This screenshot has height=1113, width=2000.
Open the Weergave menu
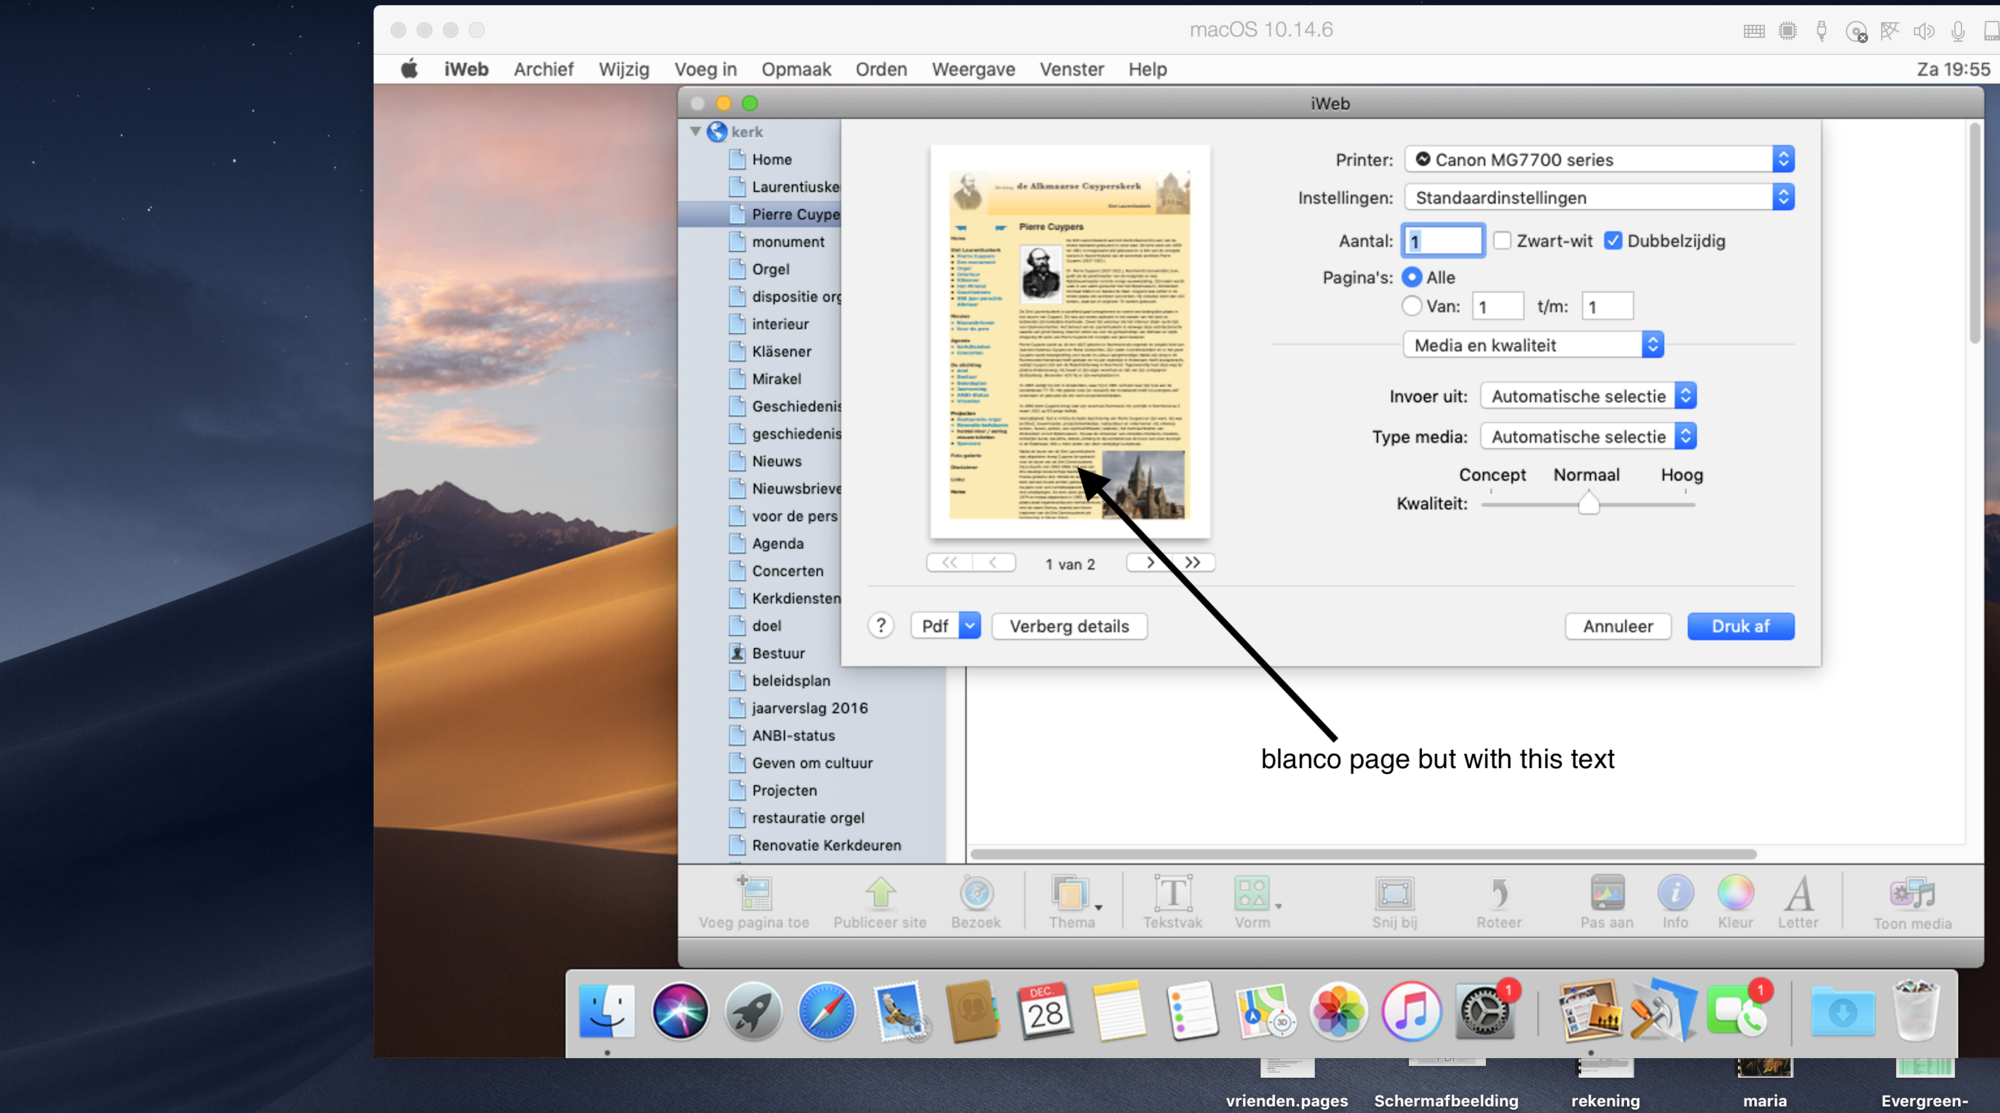click(973, 69)
